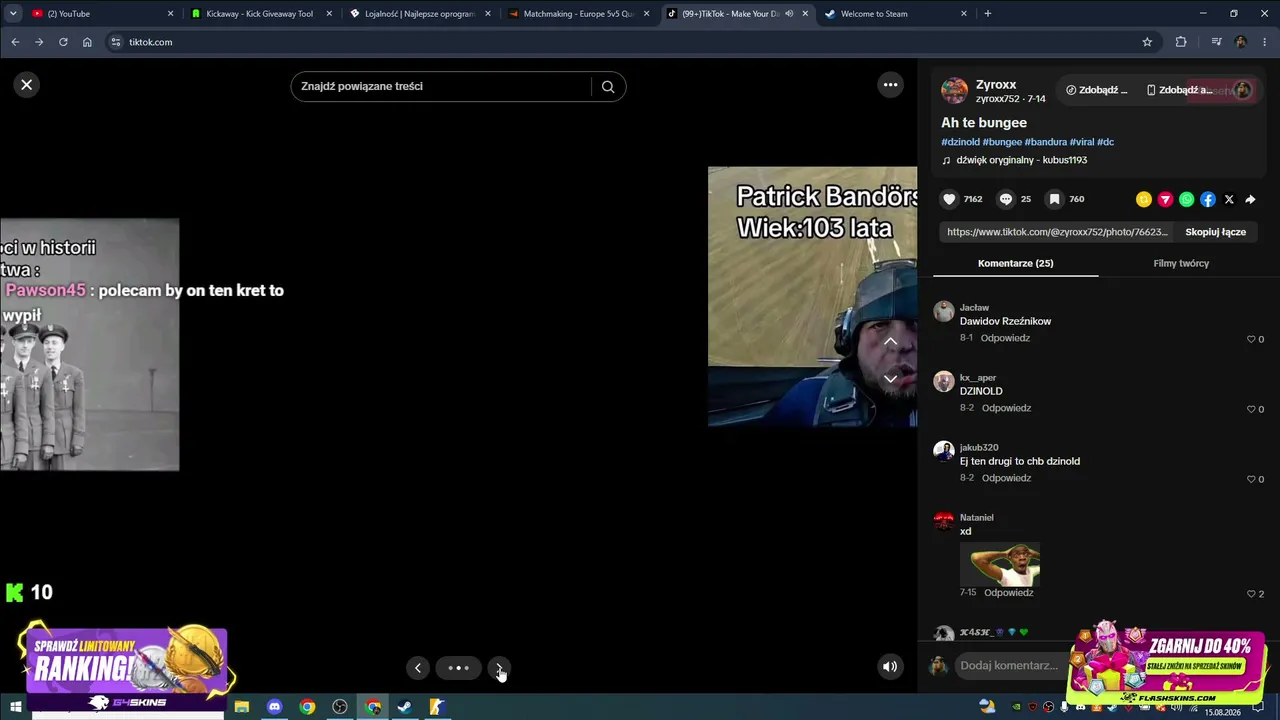Bookmark the post with the icon showing 760

point(1054,199)
